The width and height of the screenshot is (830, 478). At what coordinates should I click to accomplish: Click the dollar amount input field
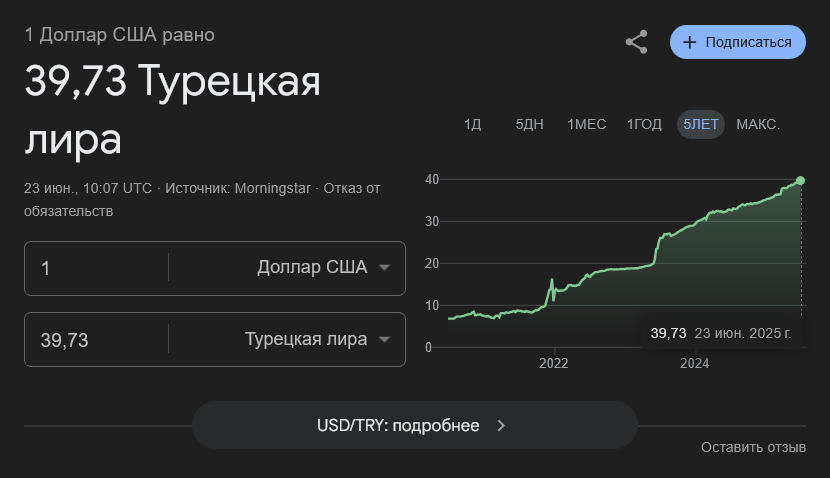pyautogui.click(x=96, y=268)
